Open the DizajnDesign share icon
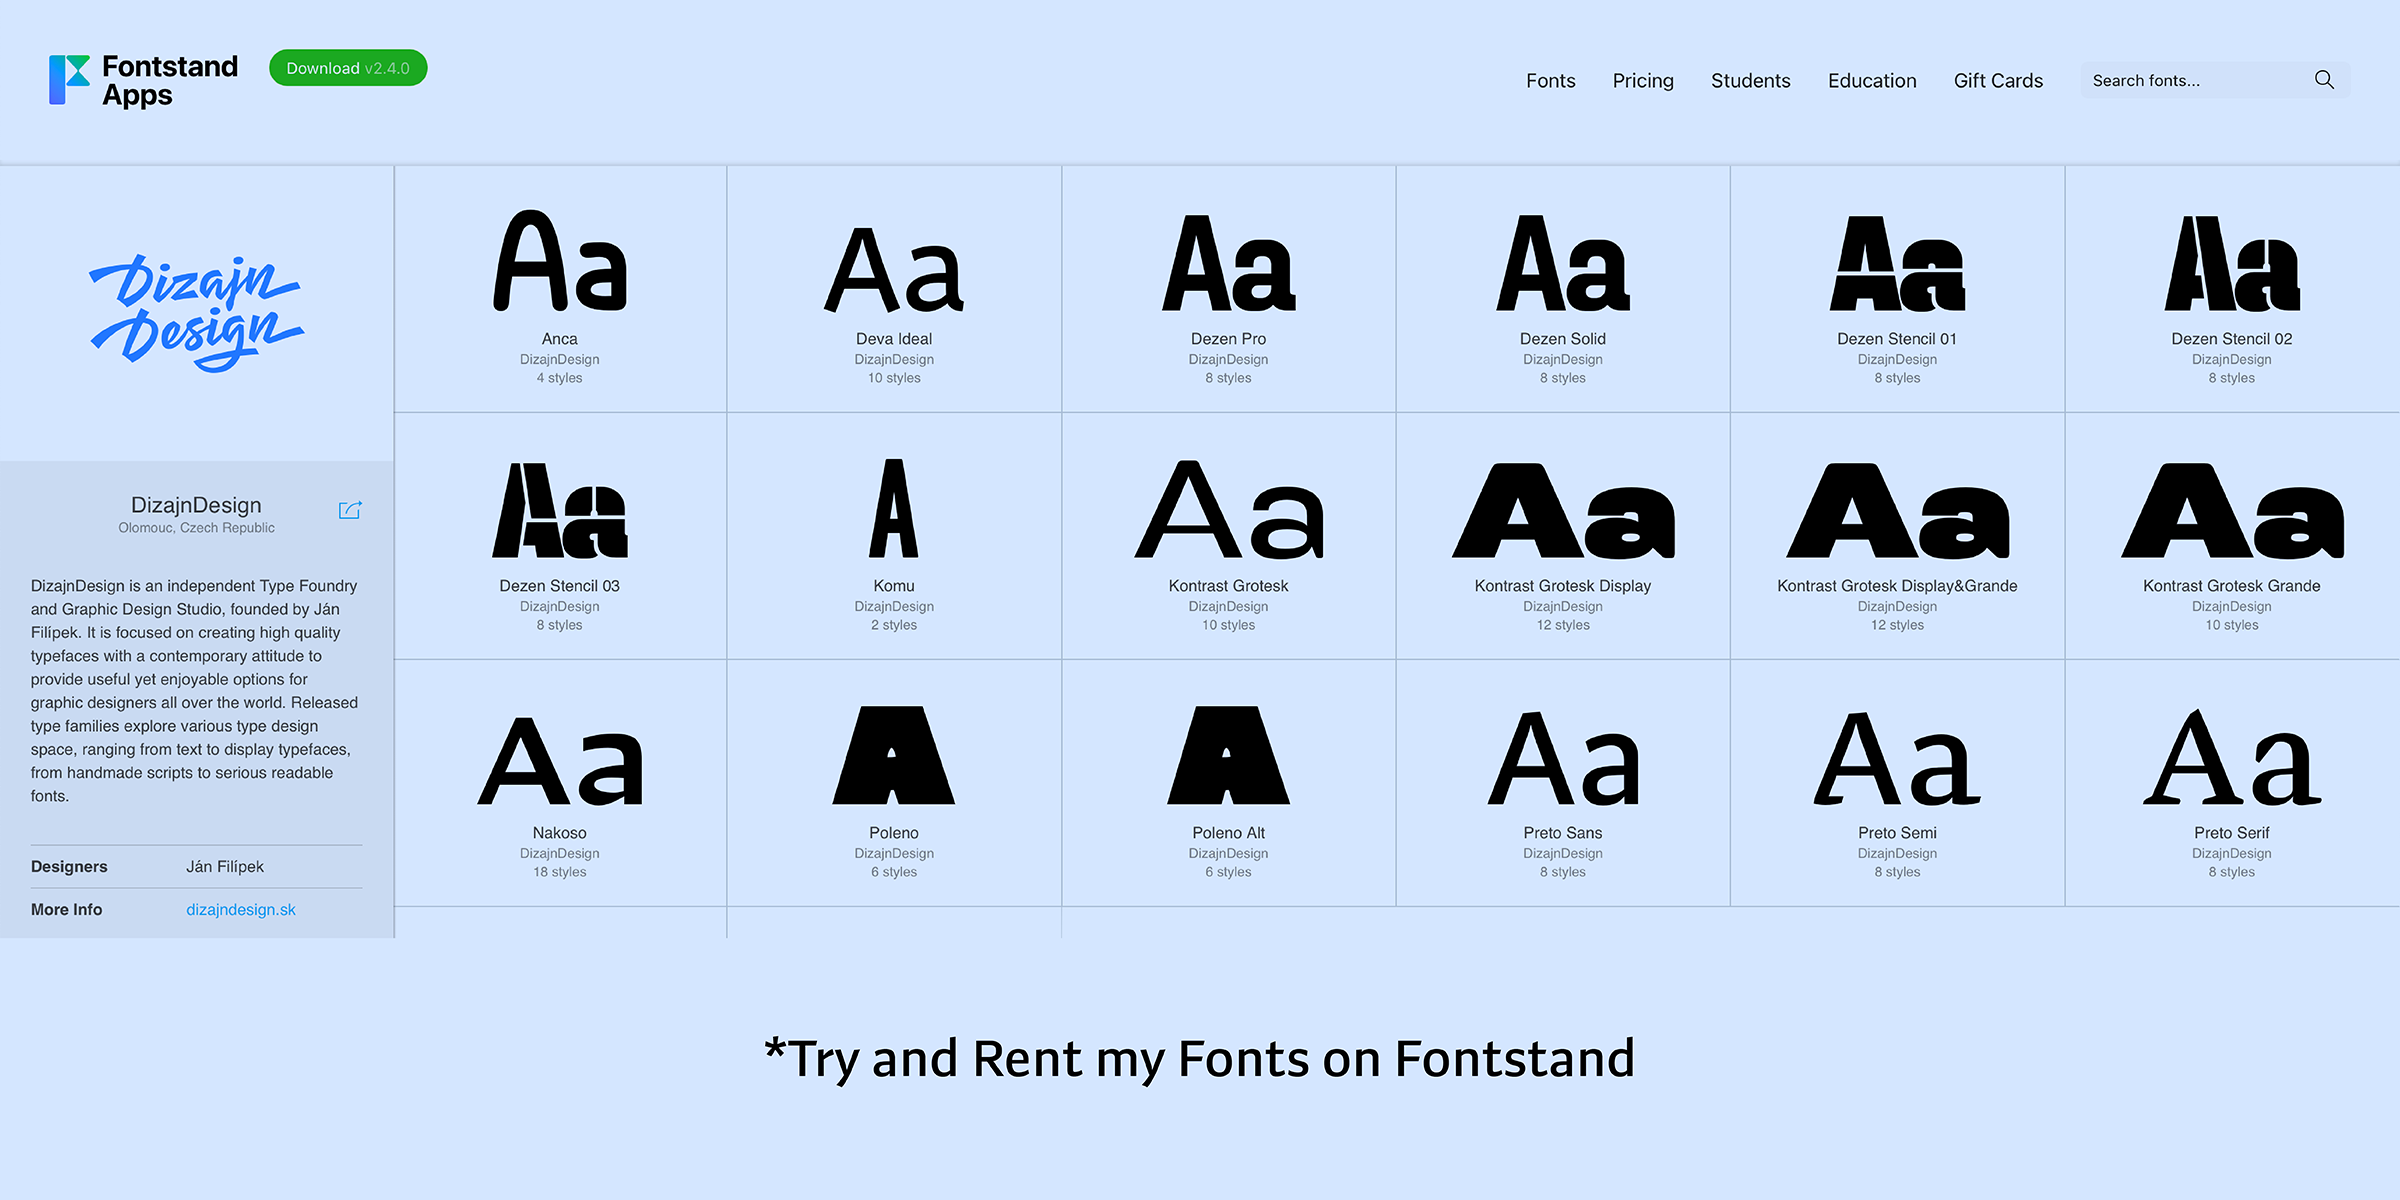The width and height of the screenshot is (2400, 1200). click(350, 510)
